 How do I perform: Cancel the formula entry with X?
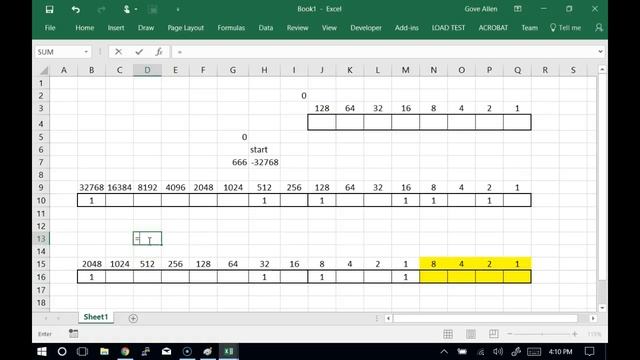[118, 52]
